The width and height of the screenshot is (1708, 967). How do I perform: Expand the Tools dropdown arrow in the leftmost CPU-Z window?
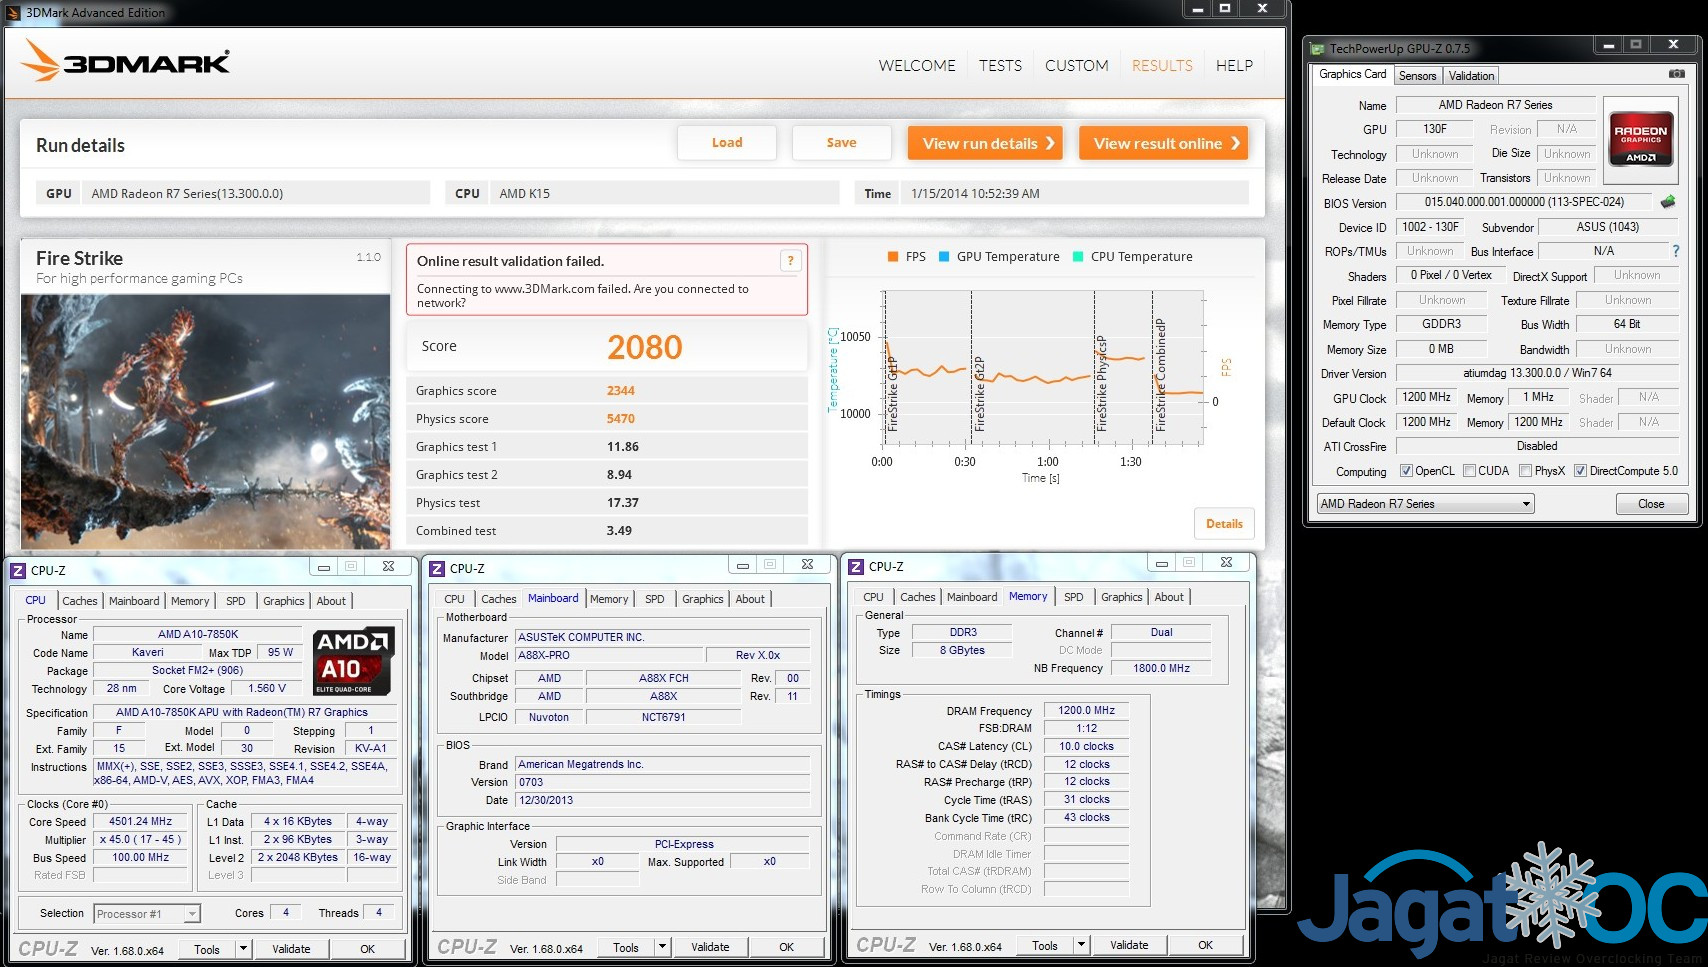coord(242,949)
